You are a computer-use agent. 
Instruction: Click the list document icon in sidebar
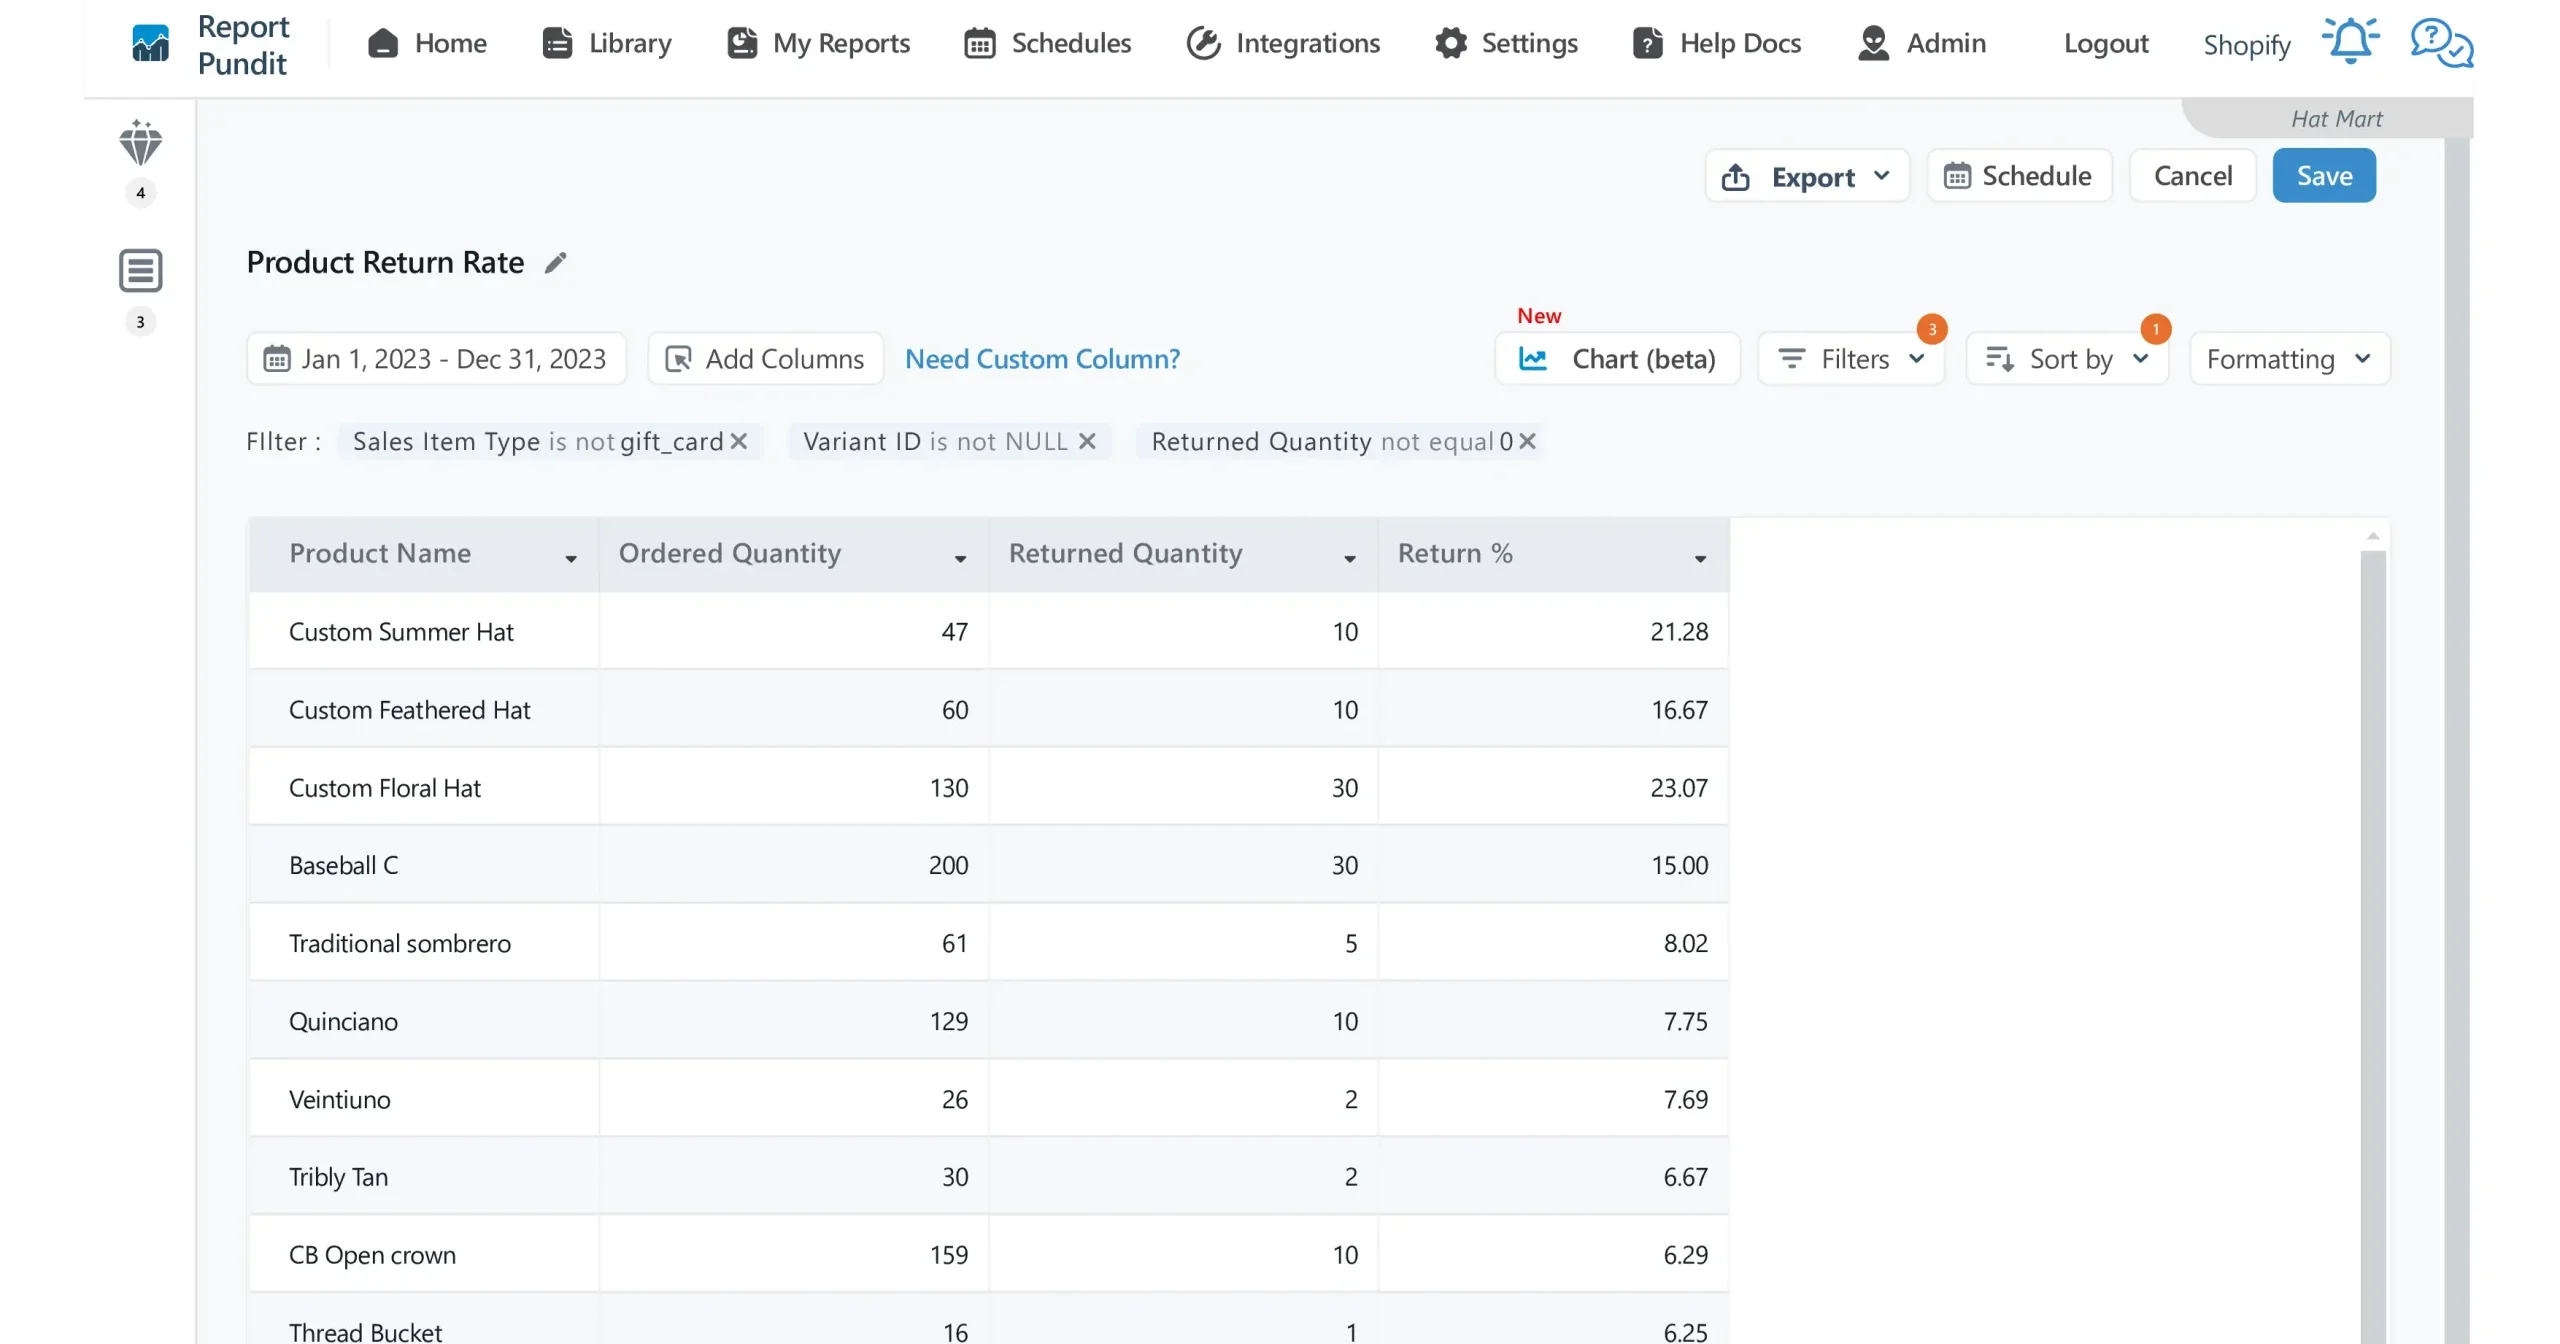click(x=140, y=270)
